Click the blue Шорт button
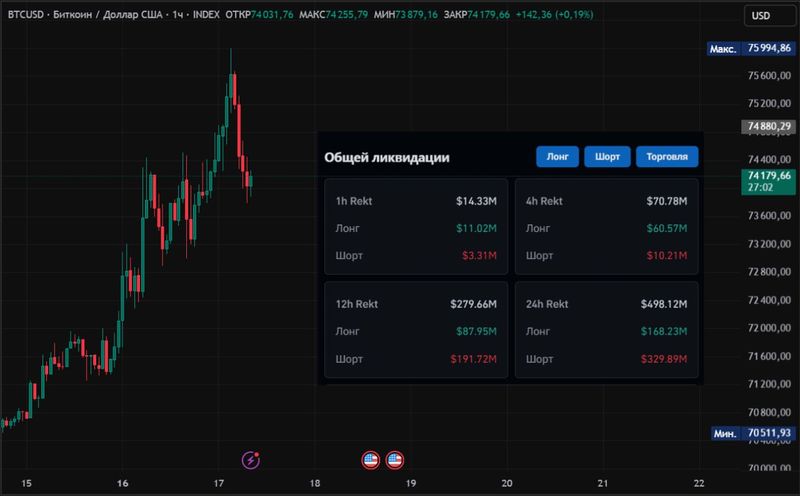The width and height of the screenshot is (800, 496). coord(607,157)
